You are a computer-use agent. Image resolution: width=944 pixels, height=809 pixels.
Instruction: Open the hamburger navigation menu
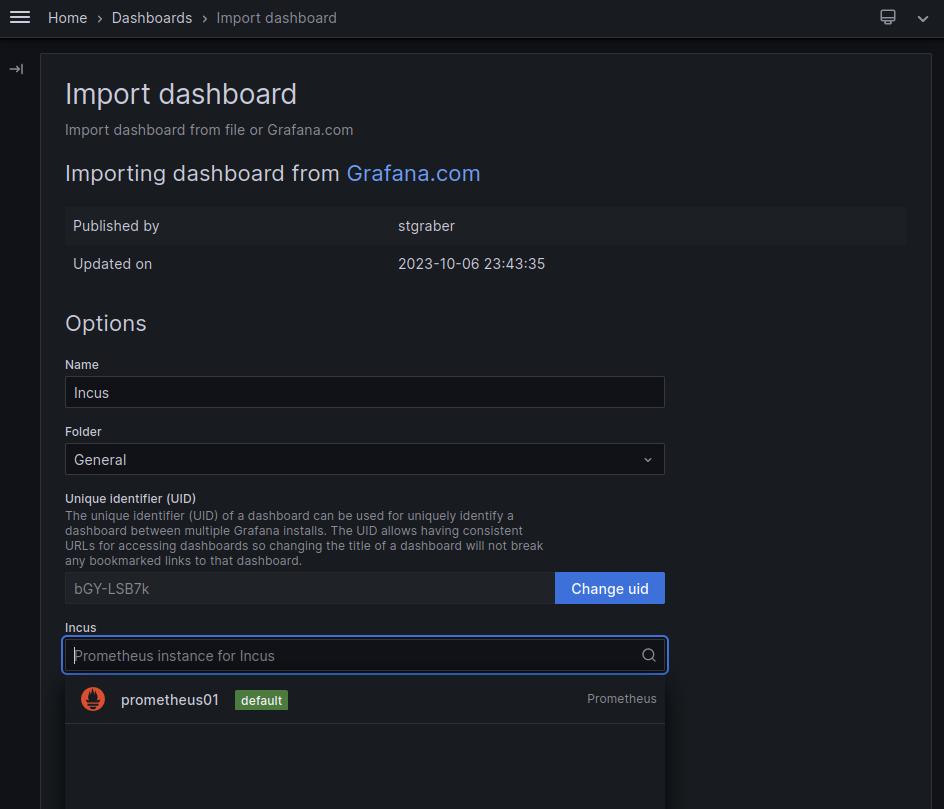[20, 18]
